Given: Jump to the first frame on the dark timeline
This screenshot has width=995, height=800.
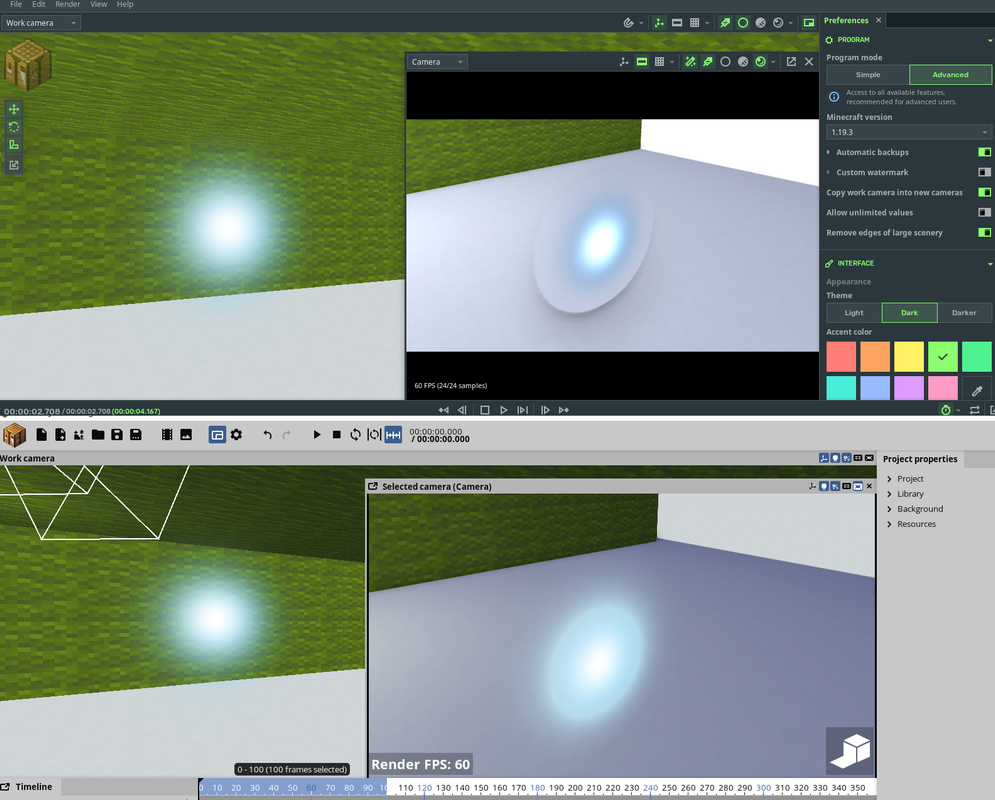Looking at the screenshot, I should [x=444, y=410].
